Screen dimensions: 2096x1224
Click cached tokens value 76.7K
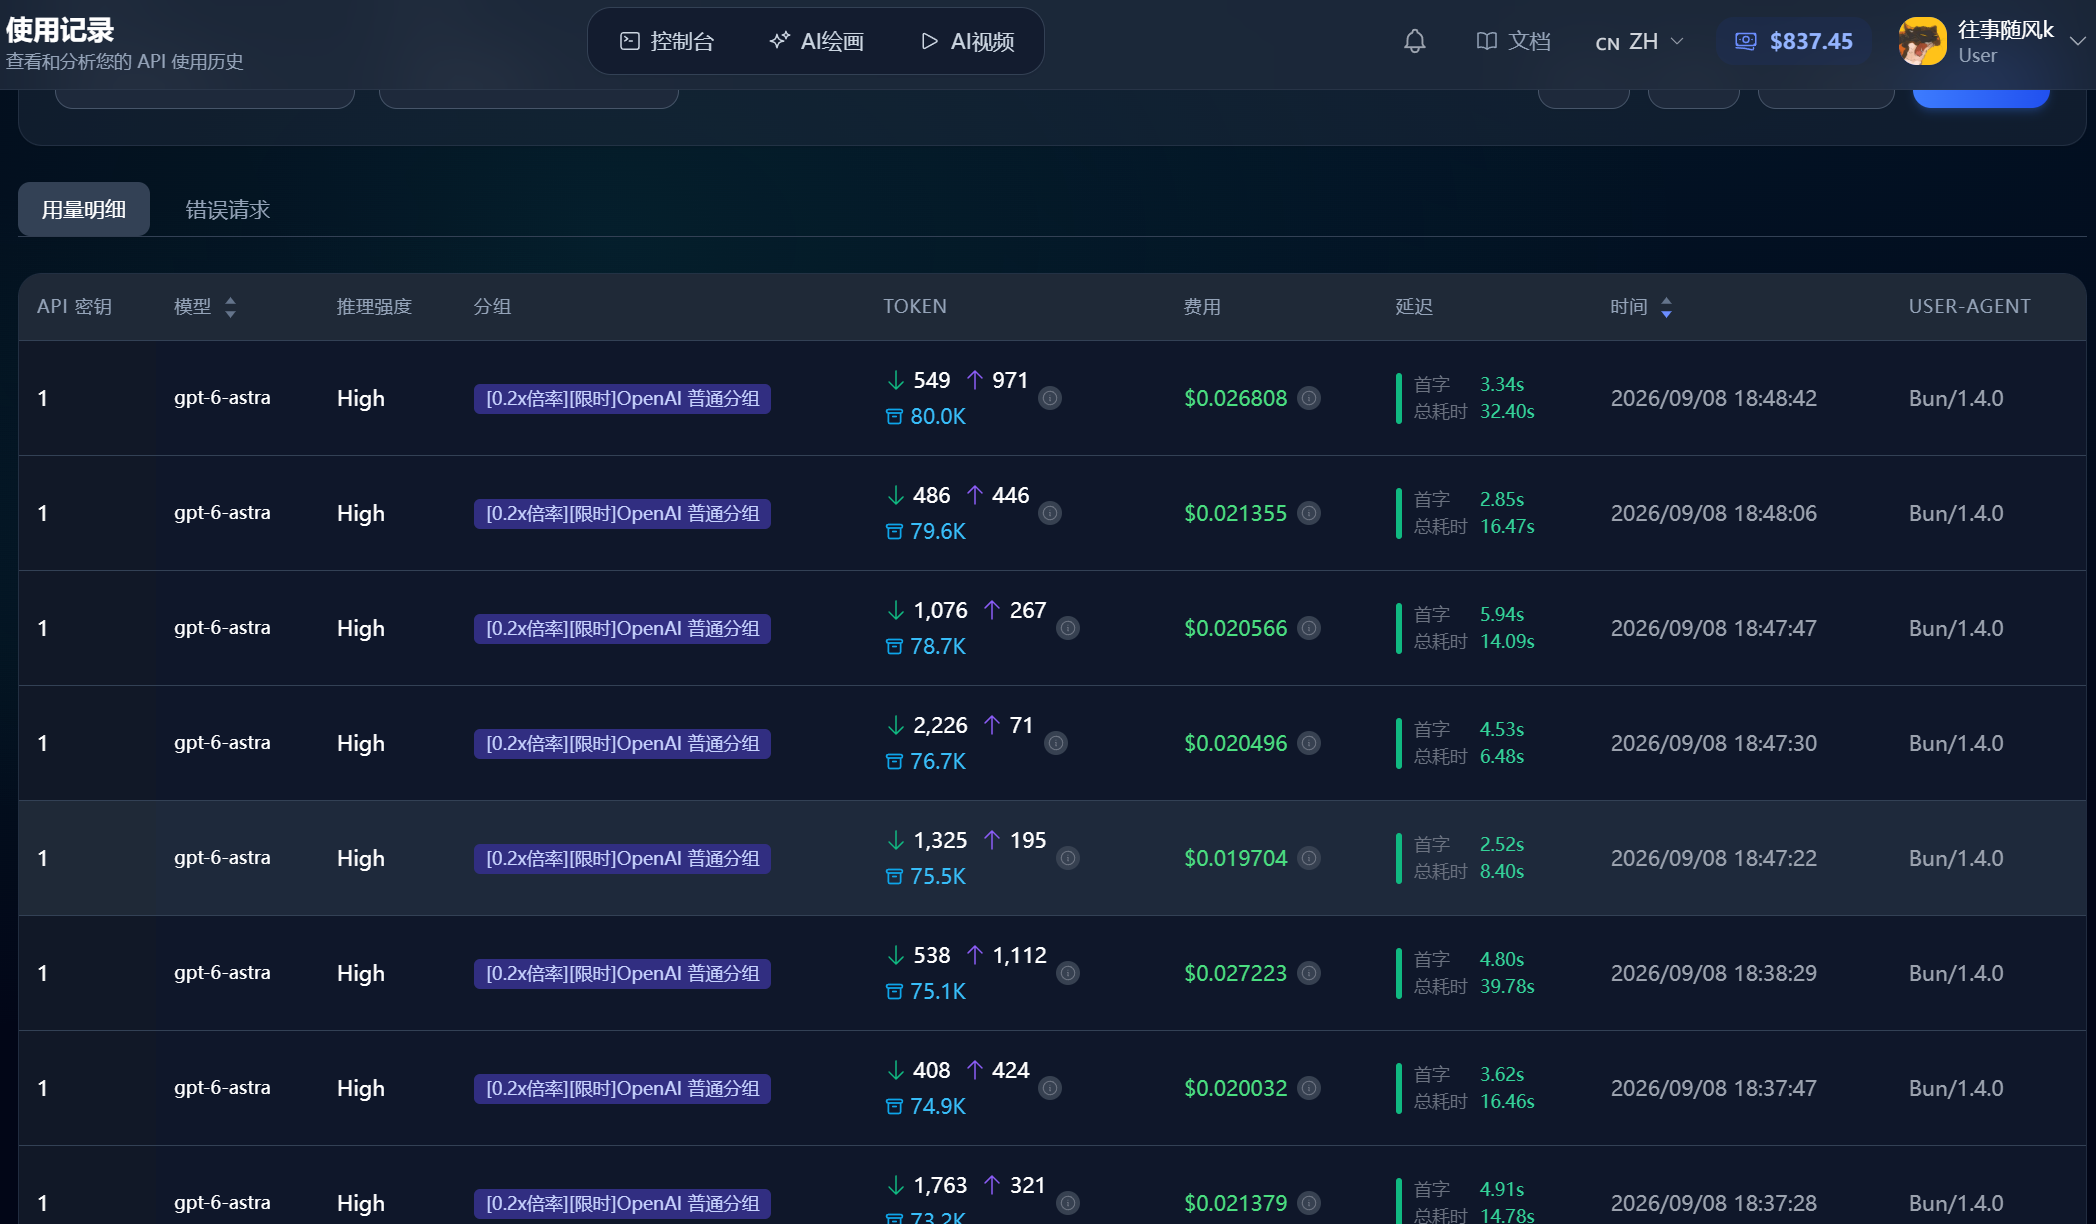[938, 761]
